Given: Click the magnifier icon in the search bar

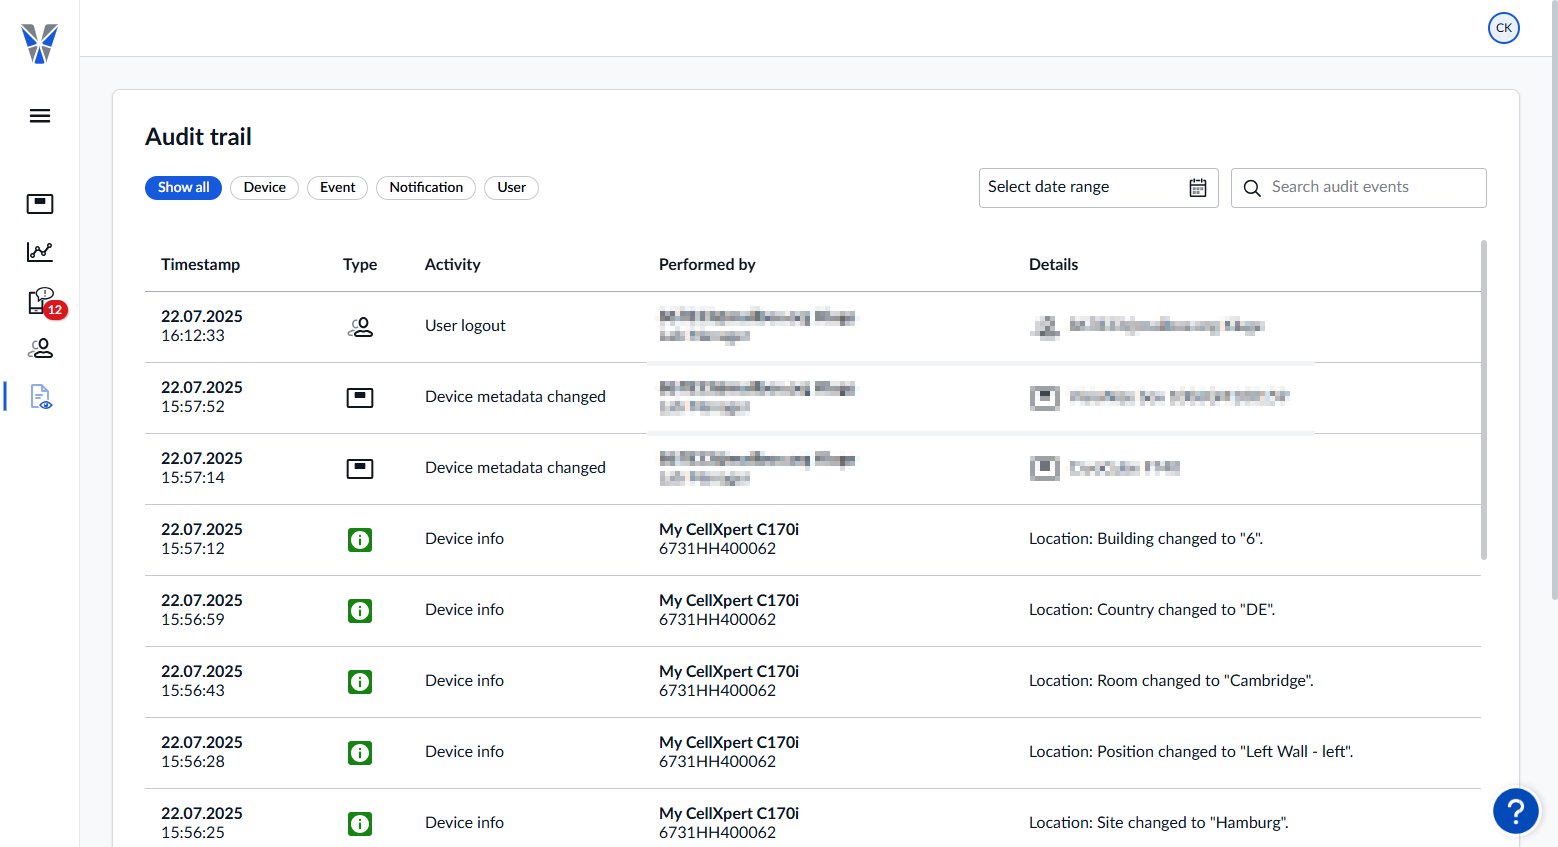Looking at the screenshot, I should [x=1252, y=187].
